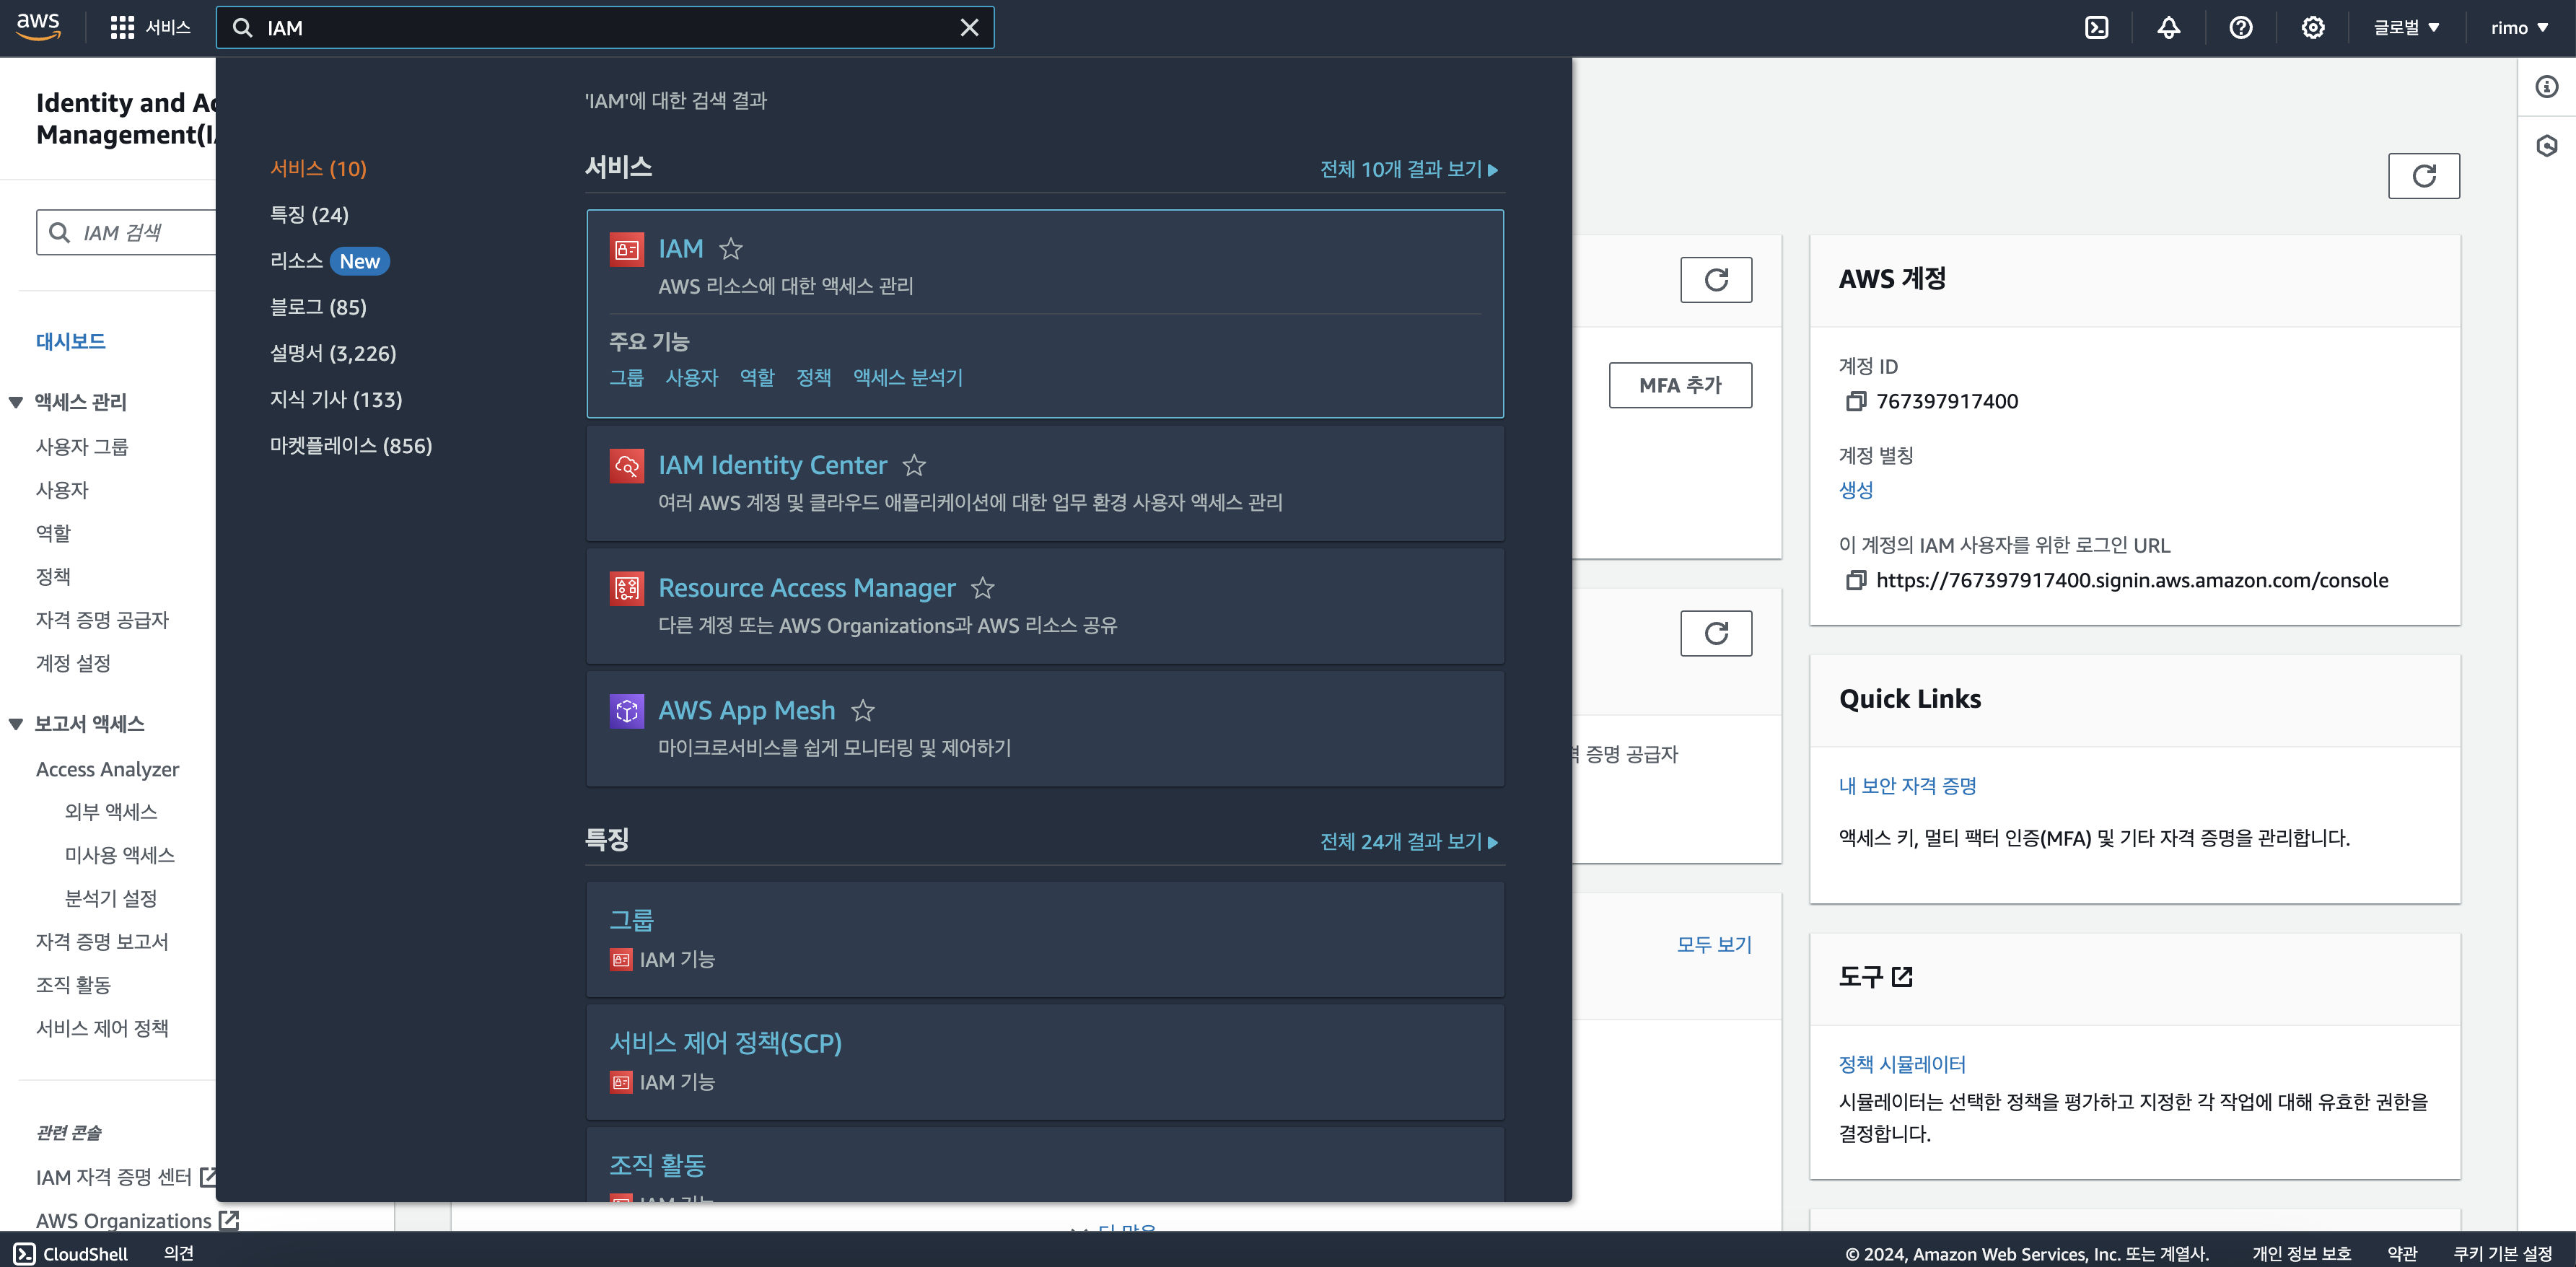Open the 글로벌 region dropdown

pyautogui.click(x=2406, y=28)
